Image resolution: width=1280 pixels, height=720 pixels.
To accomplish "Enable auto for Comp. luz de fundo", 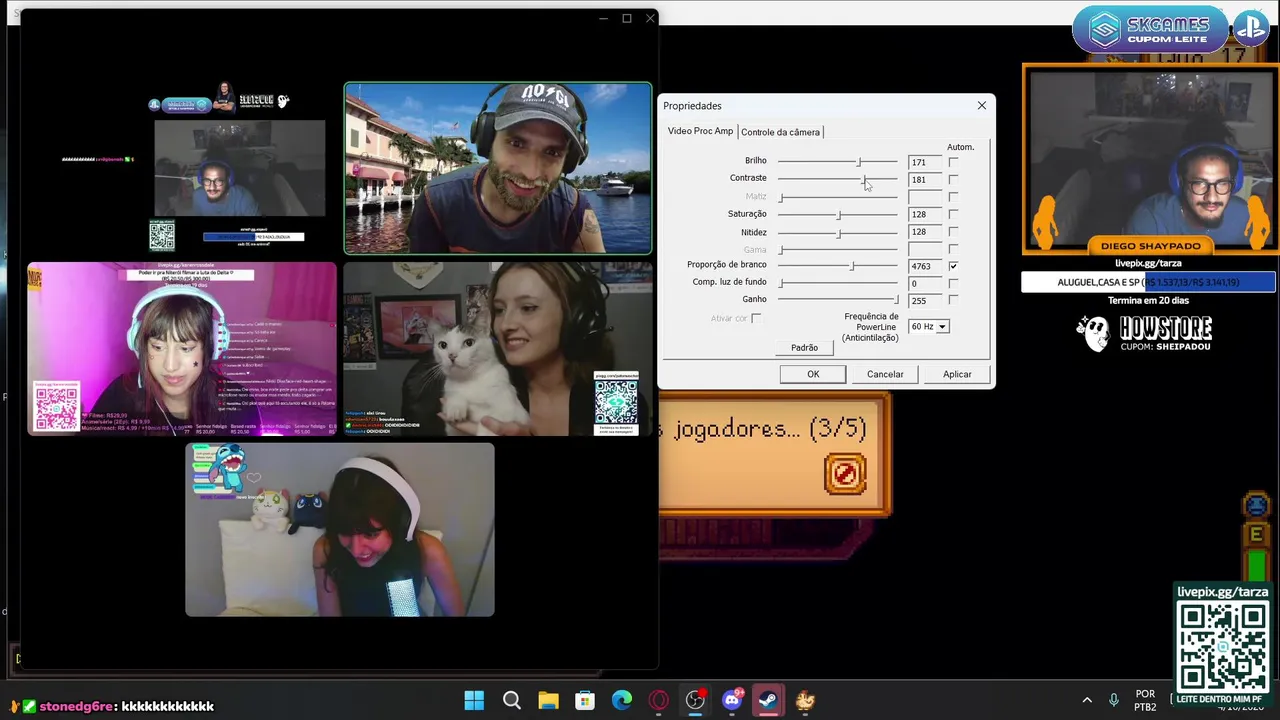I will pos(953,283).
